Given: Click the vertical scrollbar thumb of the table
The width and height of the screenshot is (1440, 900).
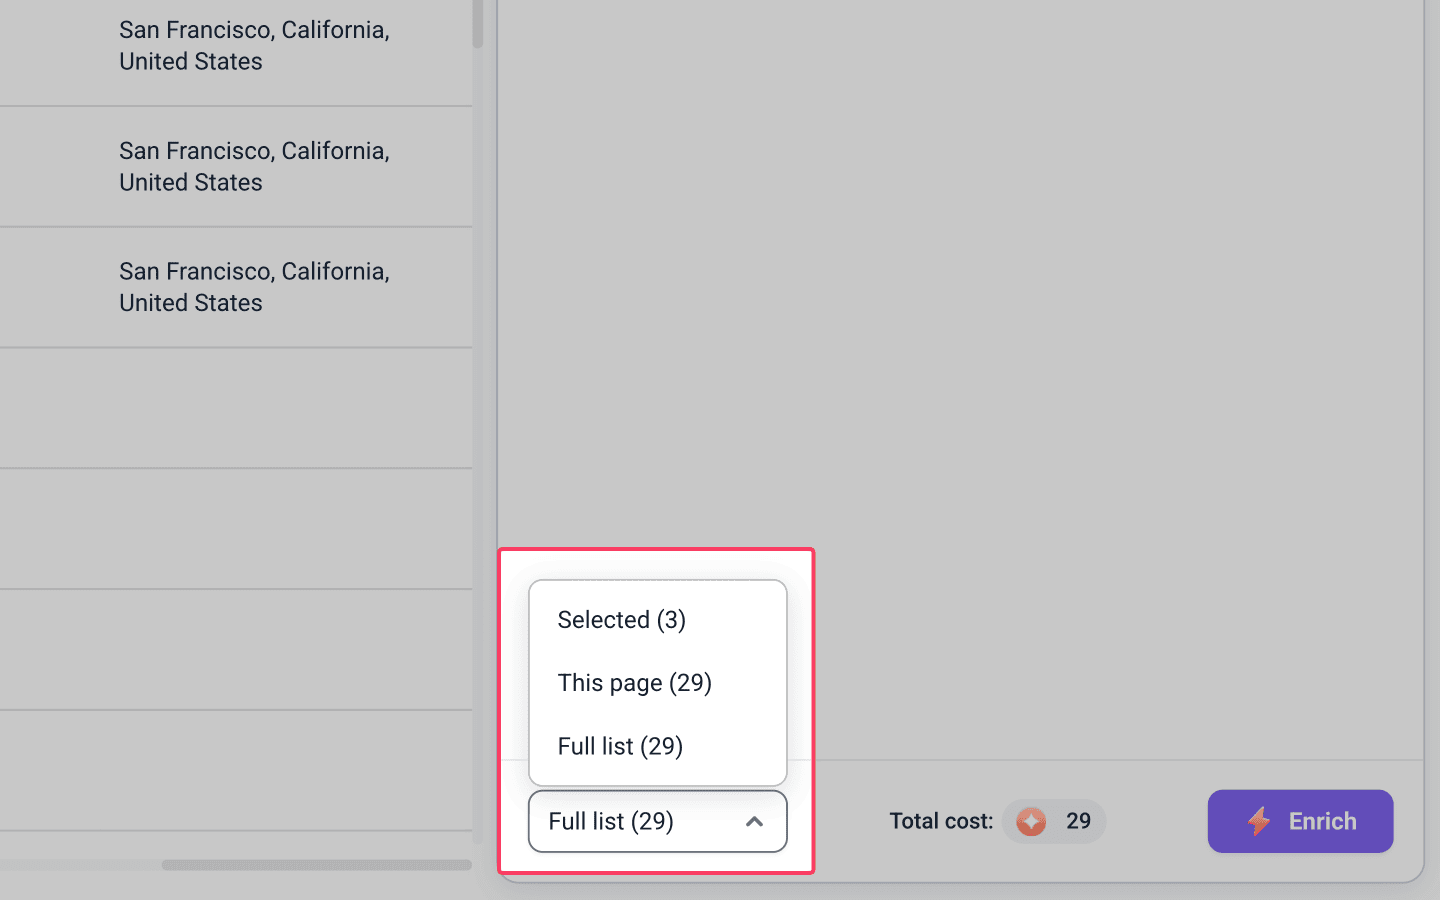Looking at the screenshot, I should 478,24.
